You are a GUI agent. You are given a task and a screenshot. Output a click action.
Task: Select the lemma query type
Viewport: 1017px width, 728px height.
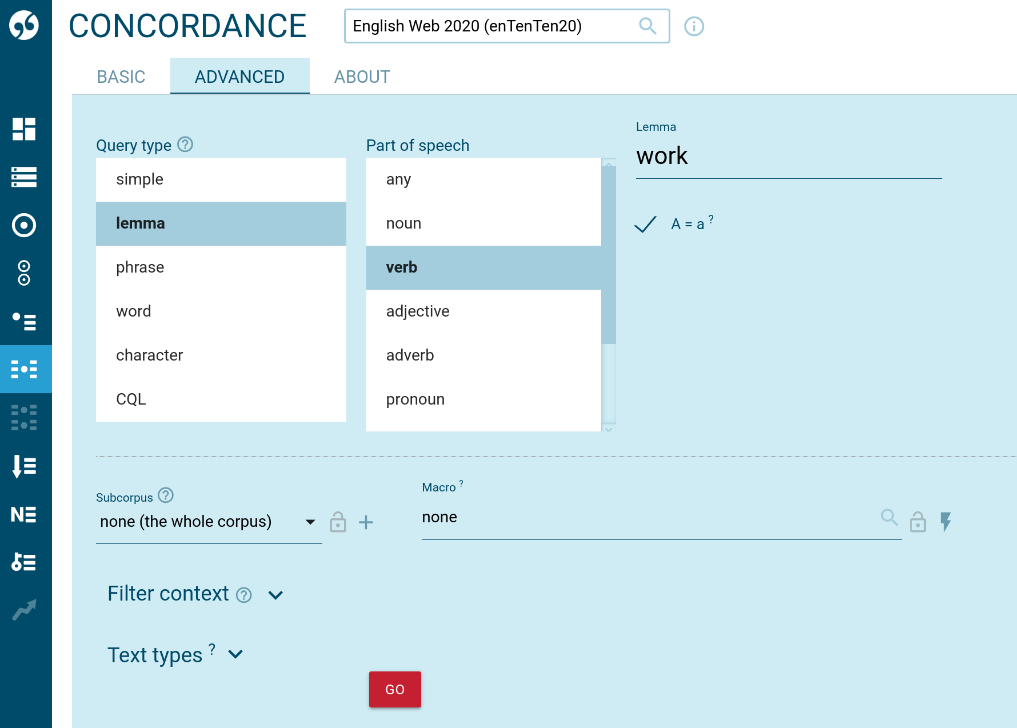[220, 223]
